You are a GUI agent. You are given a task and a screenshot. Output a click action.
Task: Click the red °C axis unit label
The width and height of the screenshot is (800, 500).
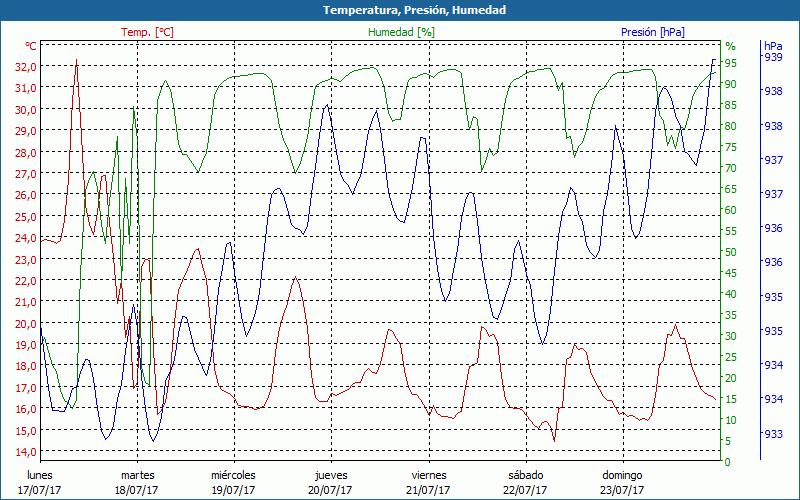31,46
